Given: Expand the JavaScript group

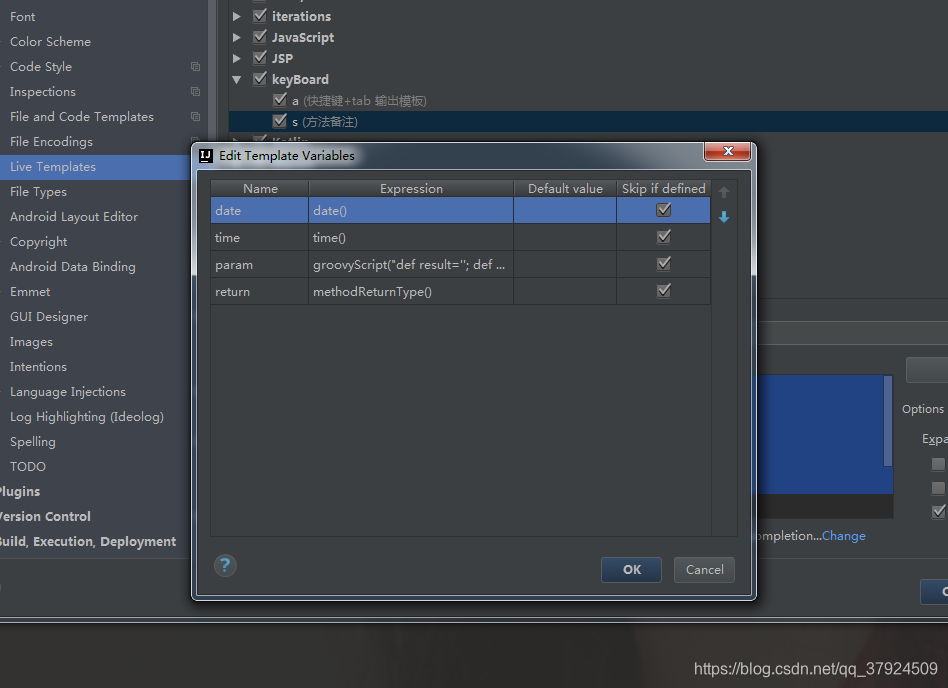Looking at the screenshot, I should tap(237, 37).
